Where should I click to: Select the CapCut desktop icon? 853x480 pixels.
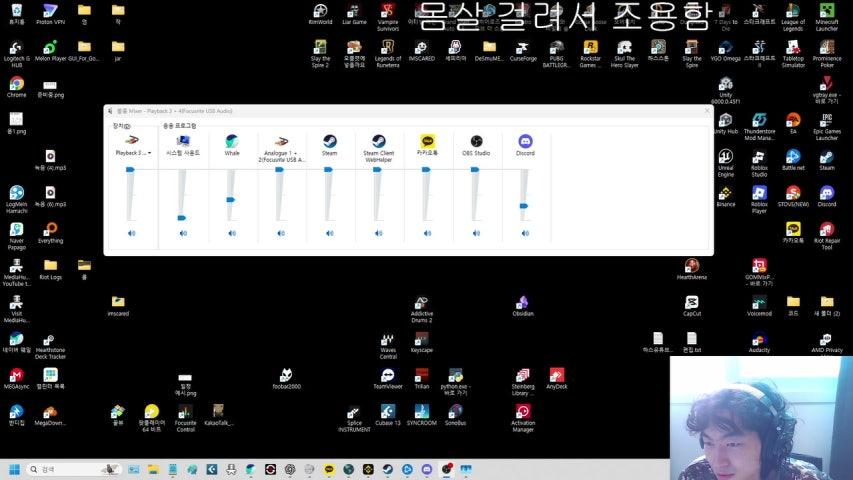pyautogui.click(x=691, y=306)
